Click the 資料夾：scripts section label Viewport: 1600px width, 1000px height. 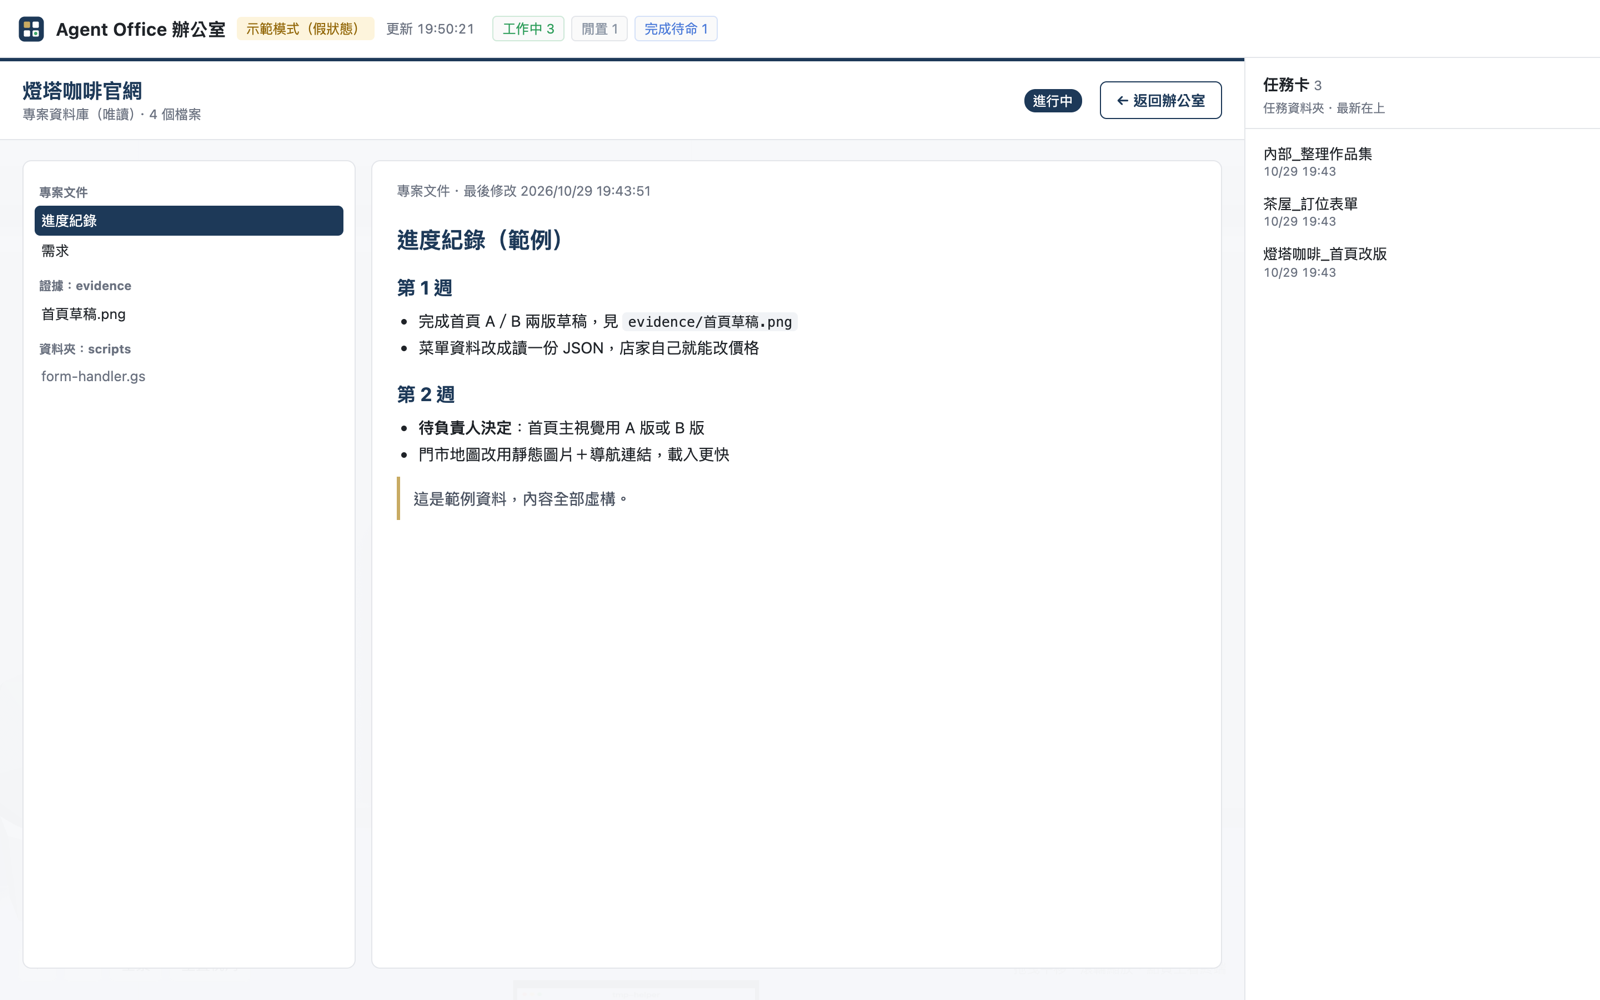[x=85, y=349]
